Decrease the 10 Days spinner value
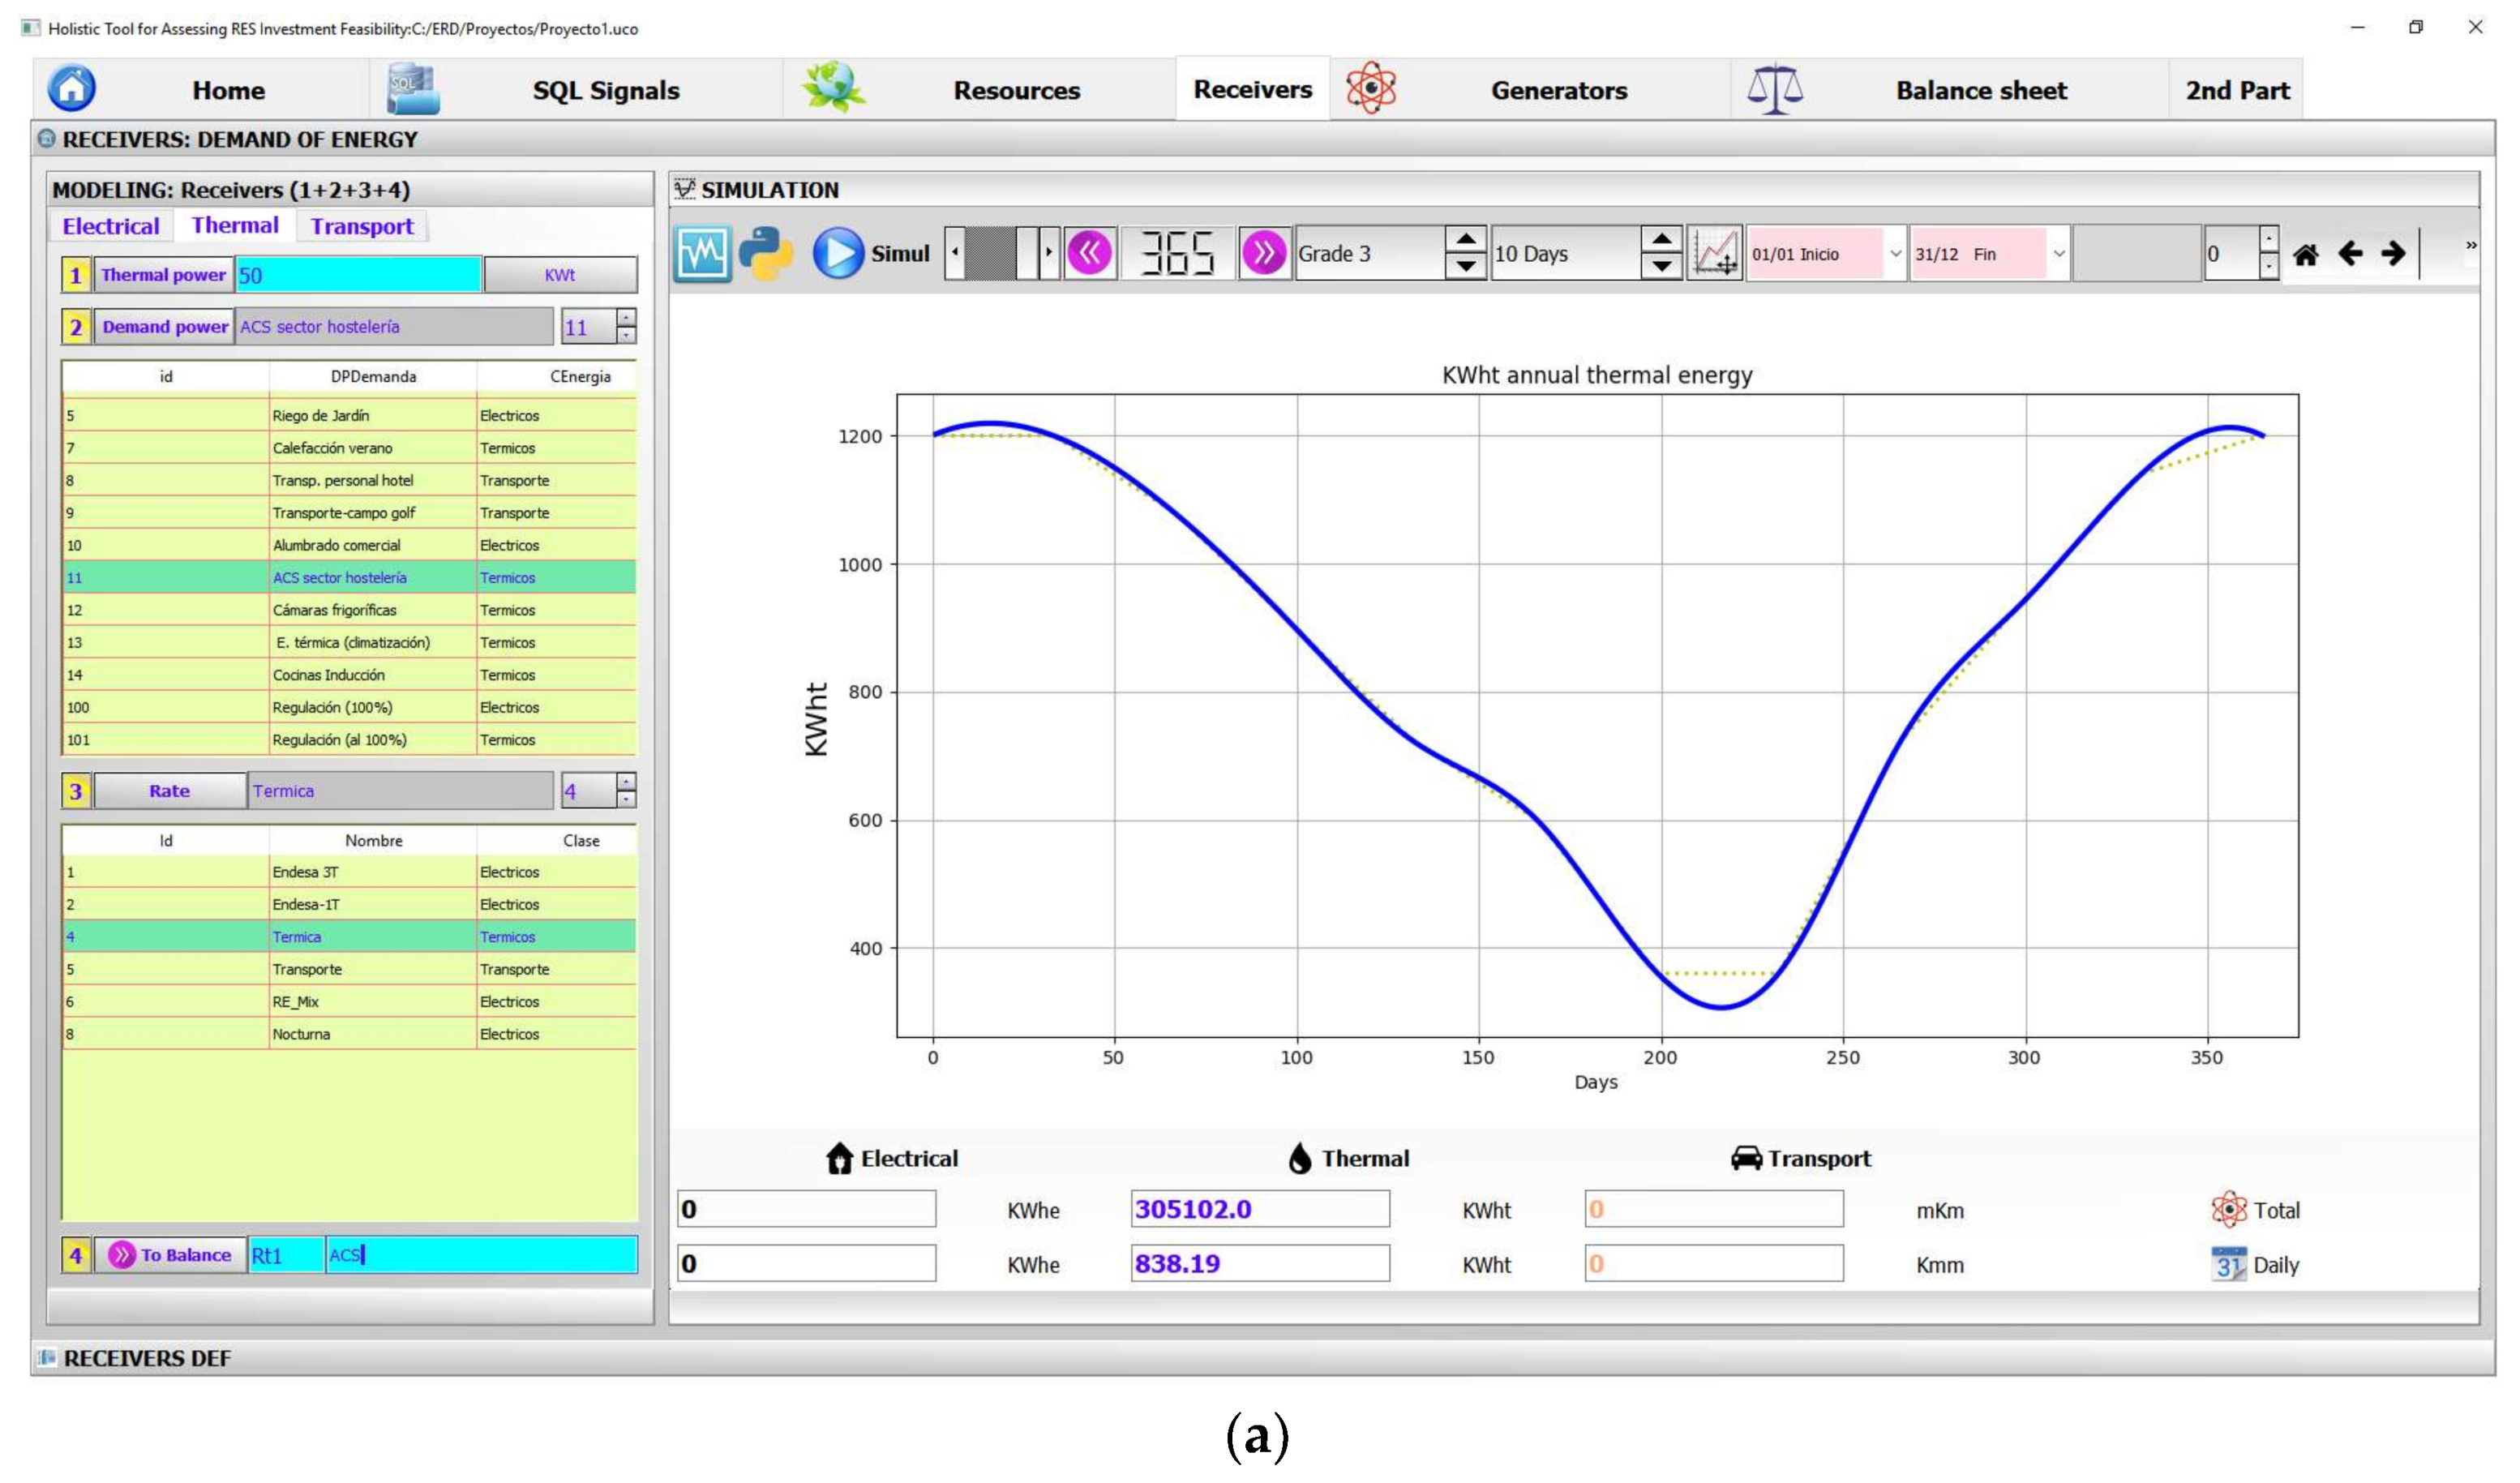The image size is (2520, 1483). (x=1661, y=266)
